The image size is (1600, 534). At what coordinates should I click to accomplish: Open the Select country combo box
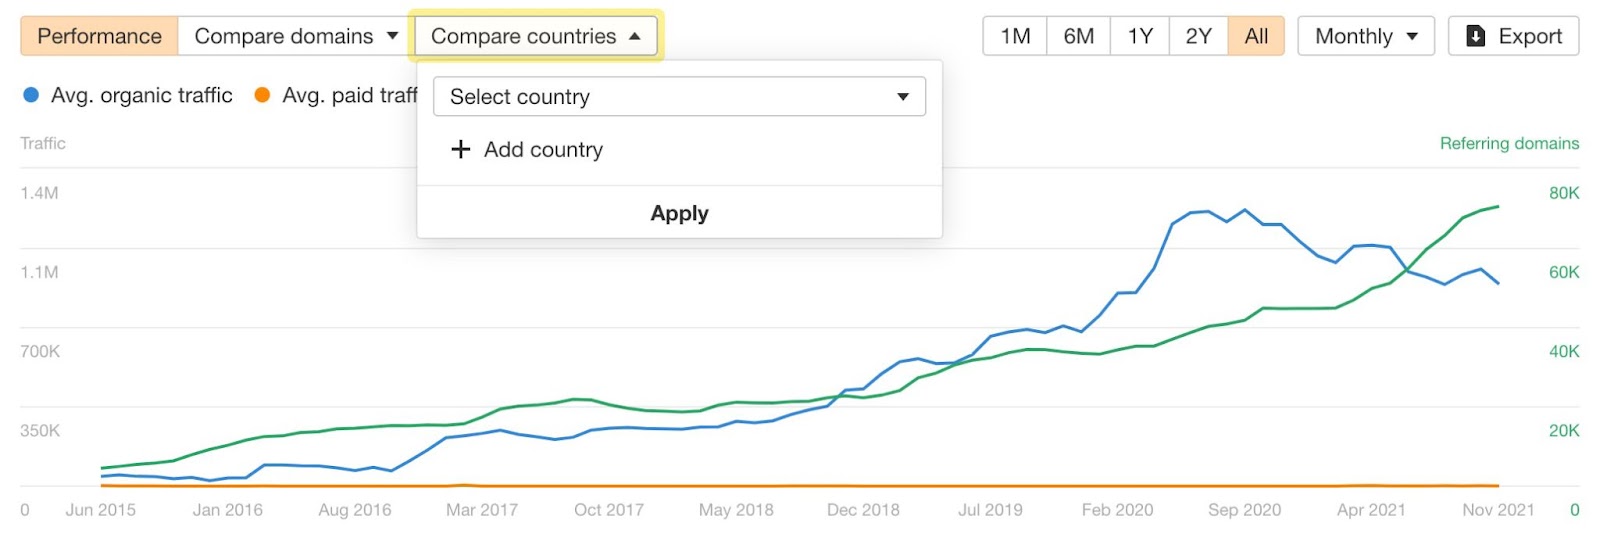click(679, 97)
